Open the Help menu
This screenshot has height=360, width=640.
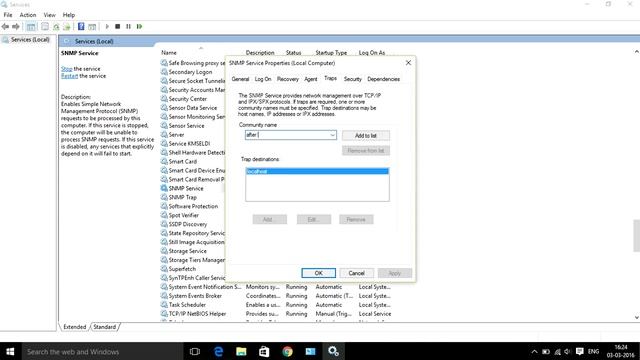coord(69,15)
